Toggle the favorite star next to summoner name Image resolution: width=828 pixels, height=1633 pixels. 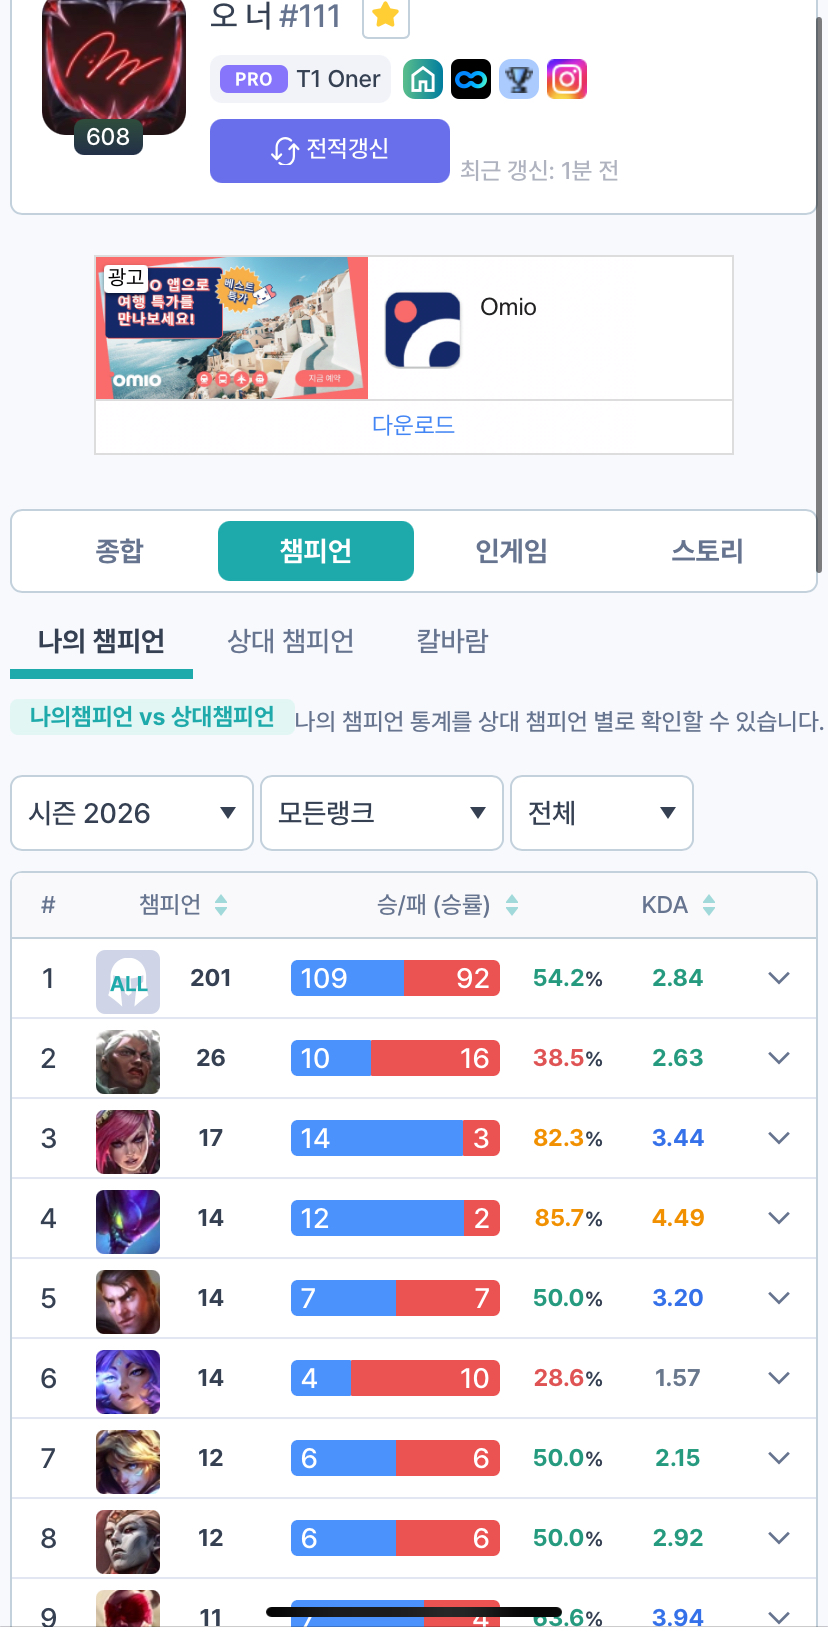385,15
